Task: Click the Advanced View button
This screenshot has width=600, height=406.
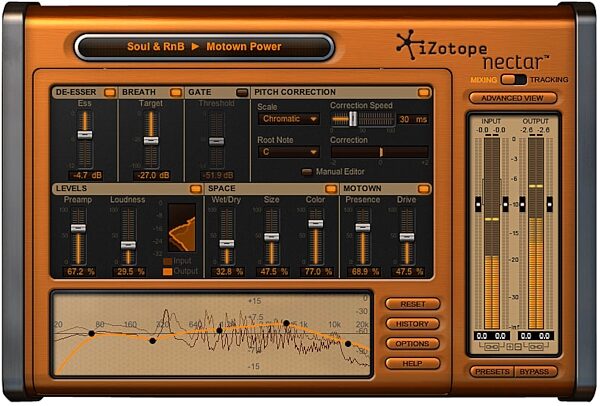Action: click(x=513, y=98)
